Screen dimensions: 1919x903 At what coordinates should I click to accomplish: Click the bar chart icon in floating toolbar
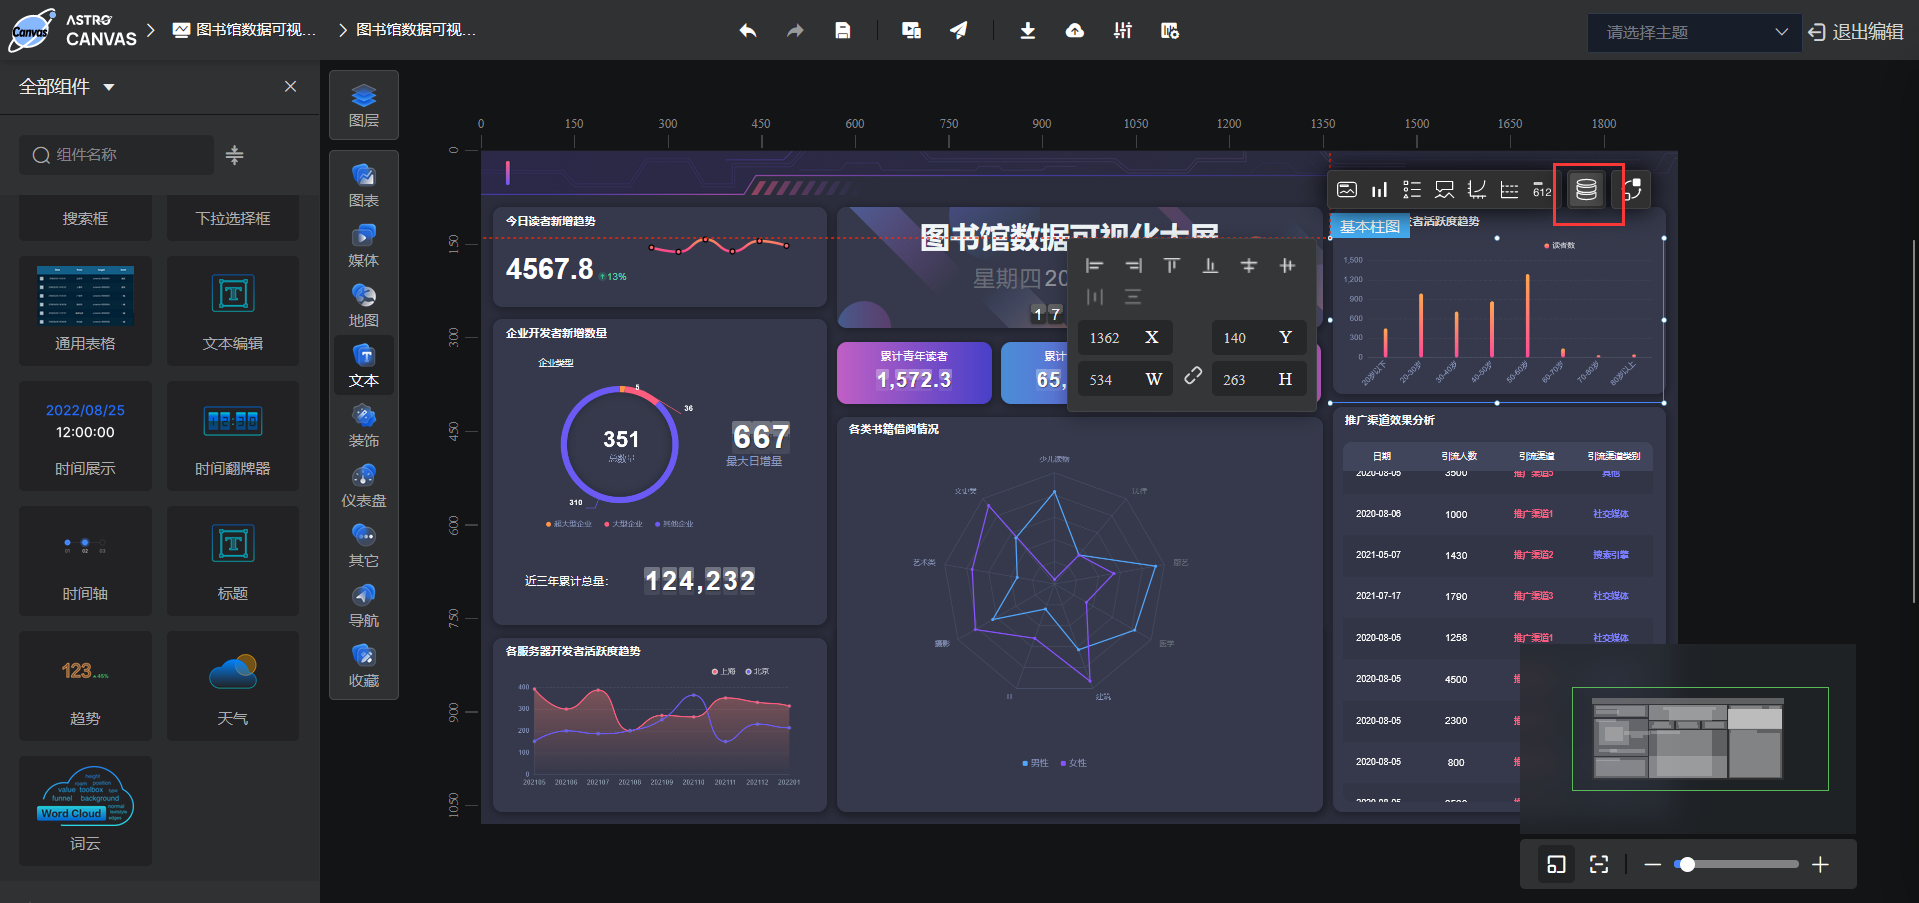coord(1379,189)
